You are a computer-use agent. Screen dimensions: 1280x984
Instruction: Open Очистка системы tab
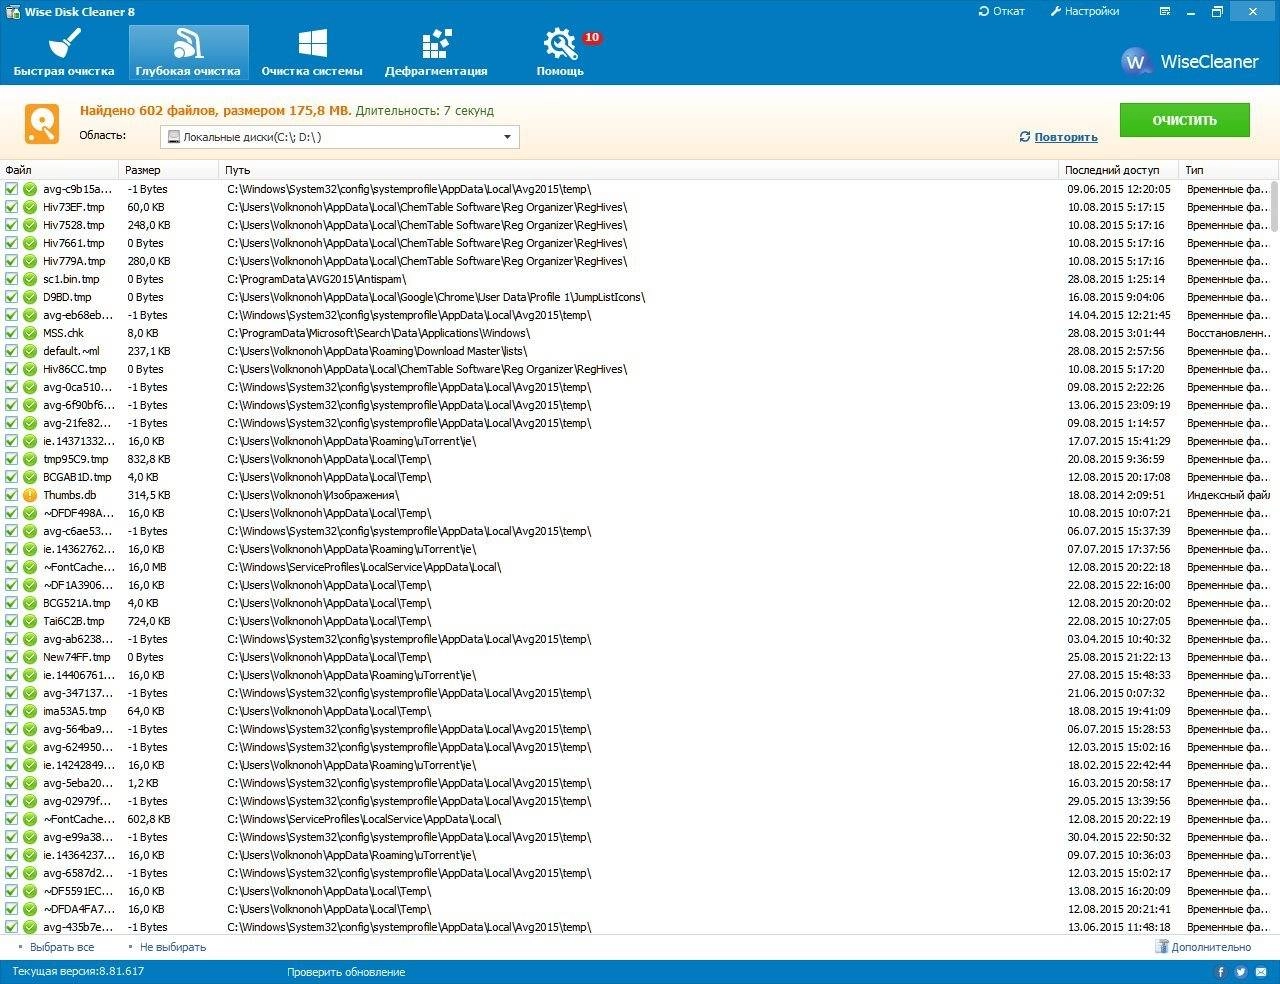(x=312, y=53)
